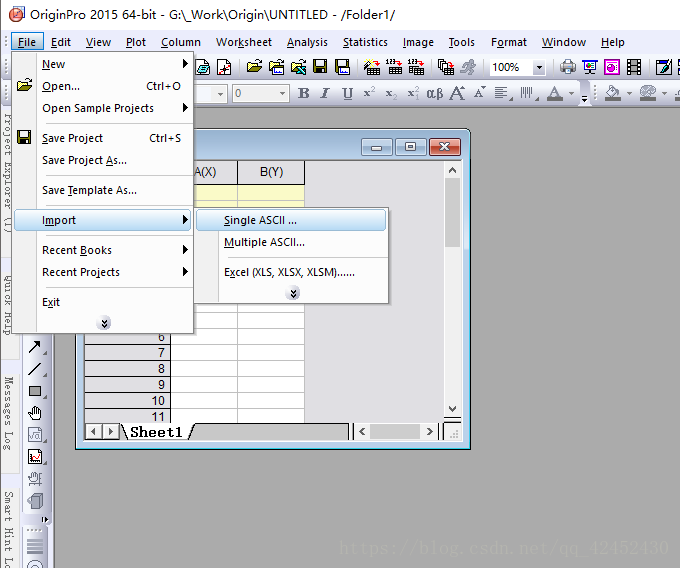Image resolution: width=680 pixels, height=568 pixels.
Task: Open the Analysis menu
Action: pyautogui.click(x=307, y=42)
